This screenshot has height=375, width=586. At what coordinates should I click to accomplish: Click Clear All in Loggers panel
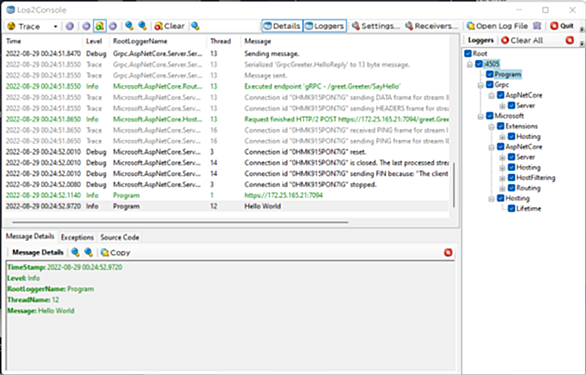click(522, 40)
